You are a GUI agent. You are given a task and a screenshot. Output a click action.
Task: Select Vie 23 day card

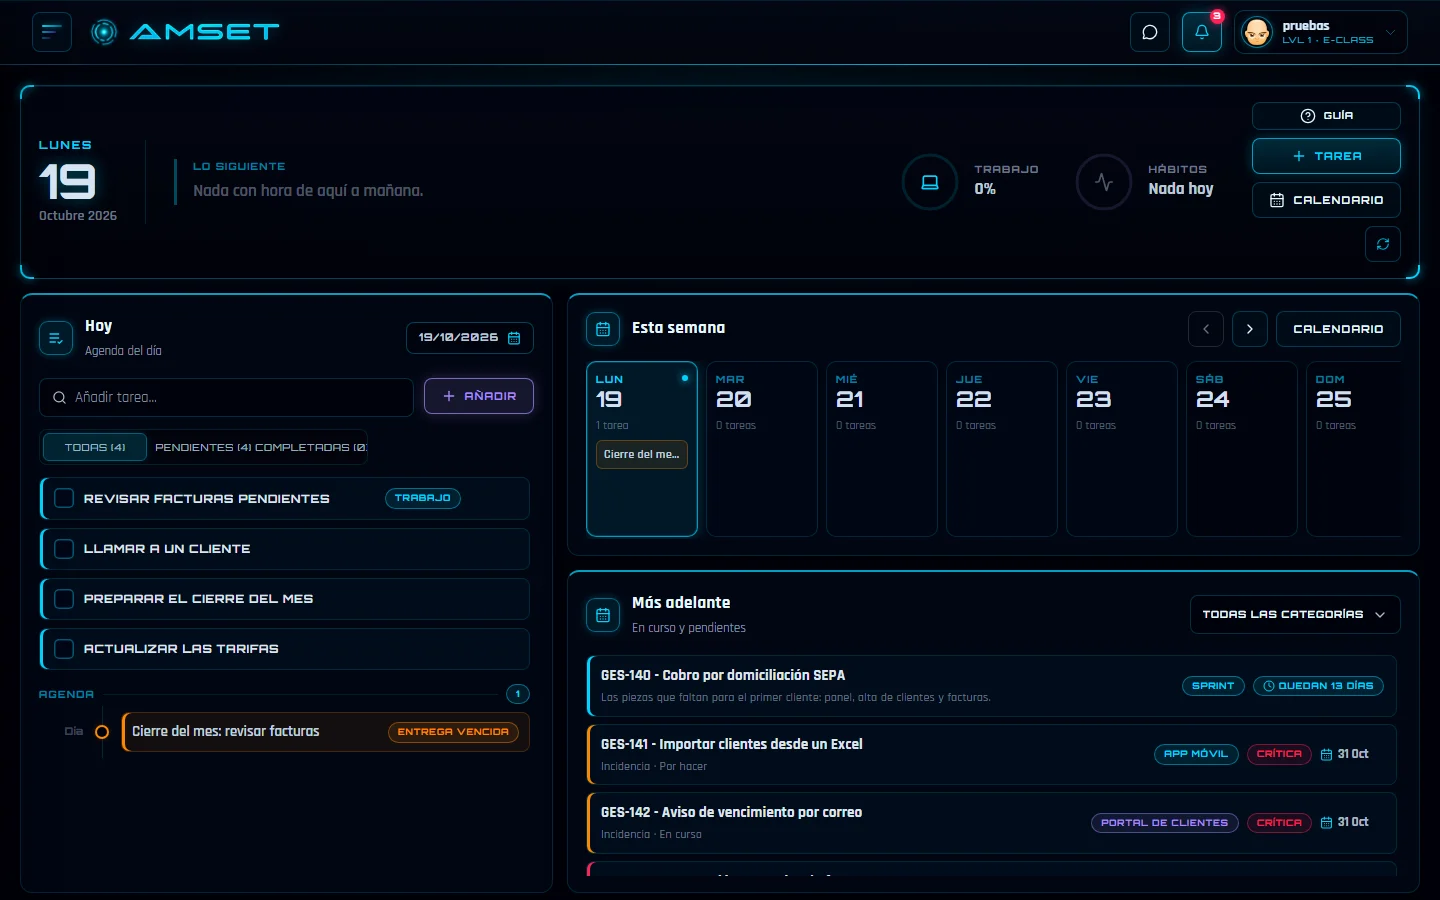[1122, 449]
